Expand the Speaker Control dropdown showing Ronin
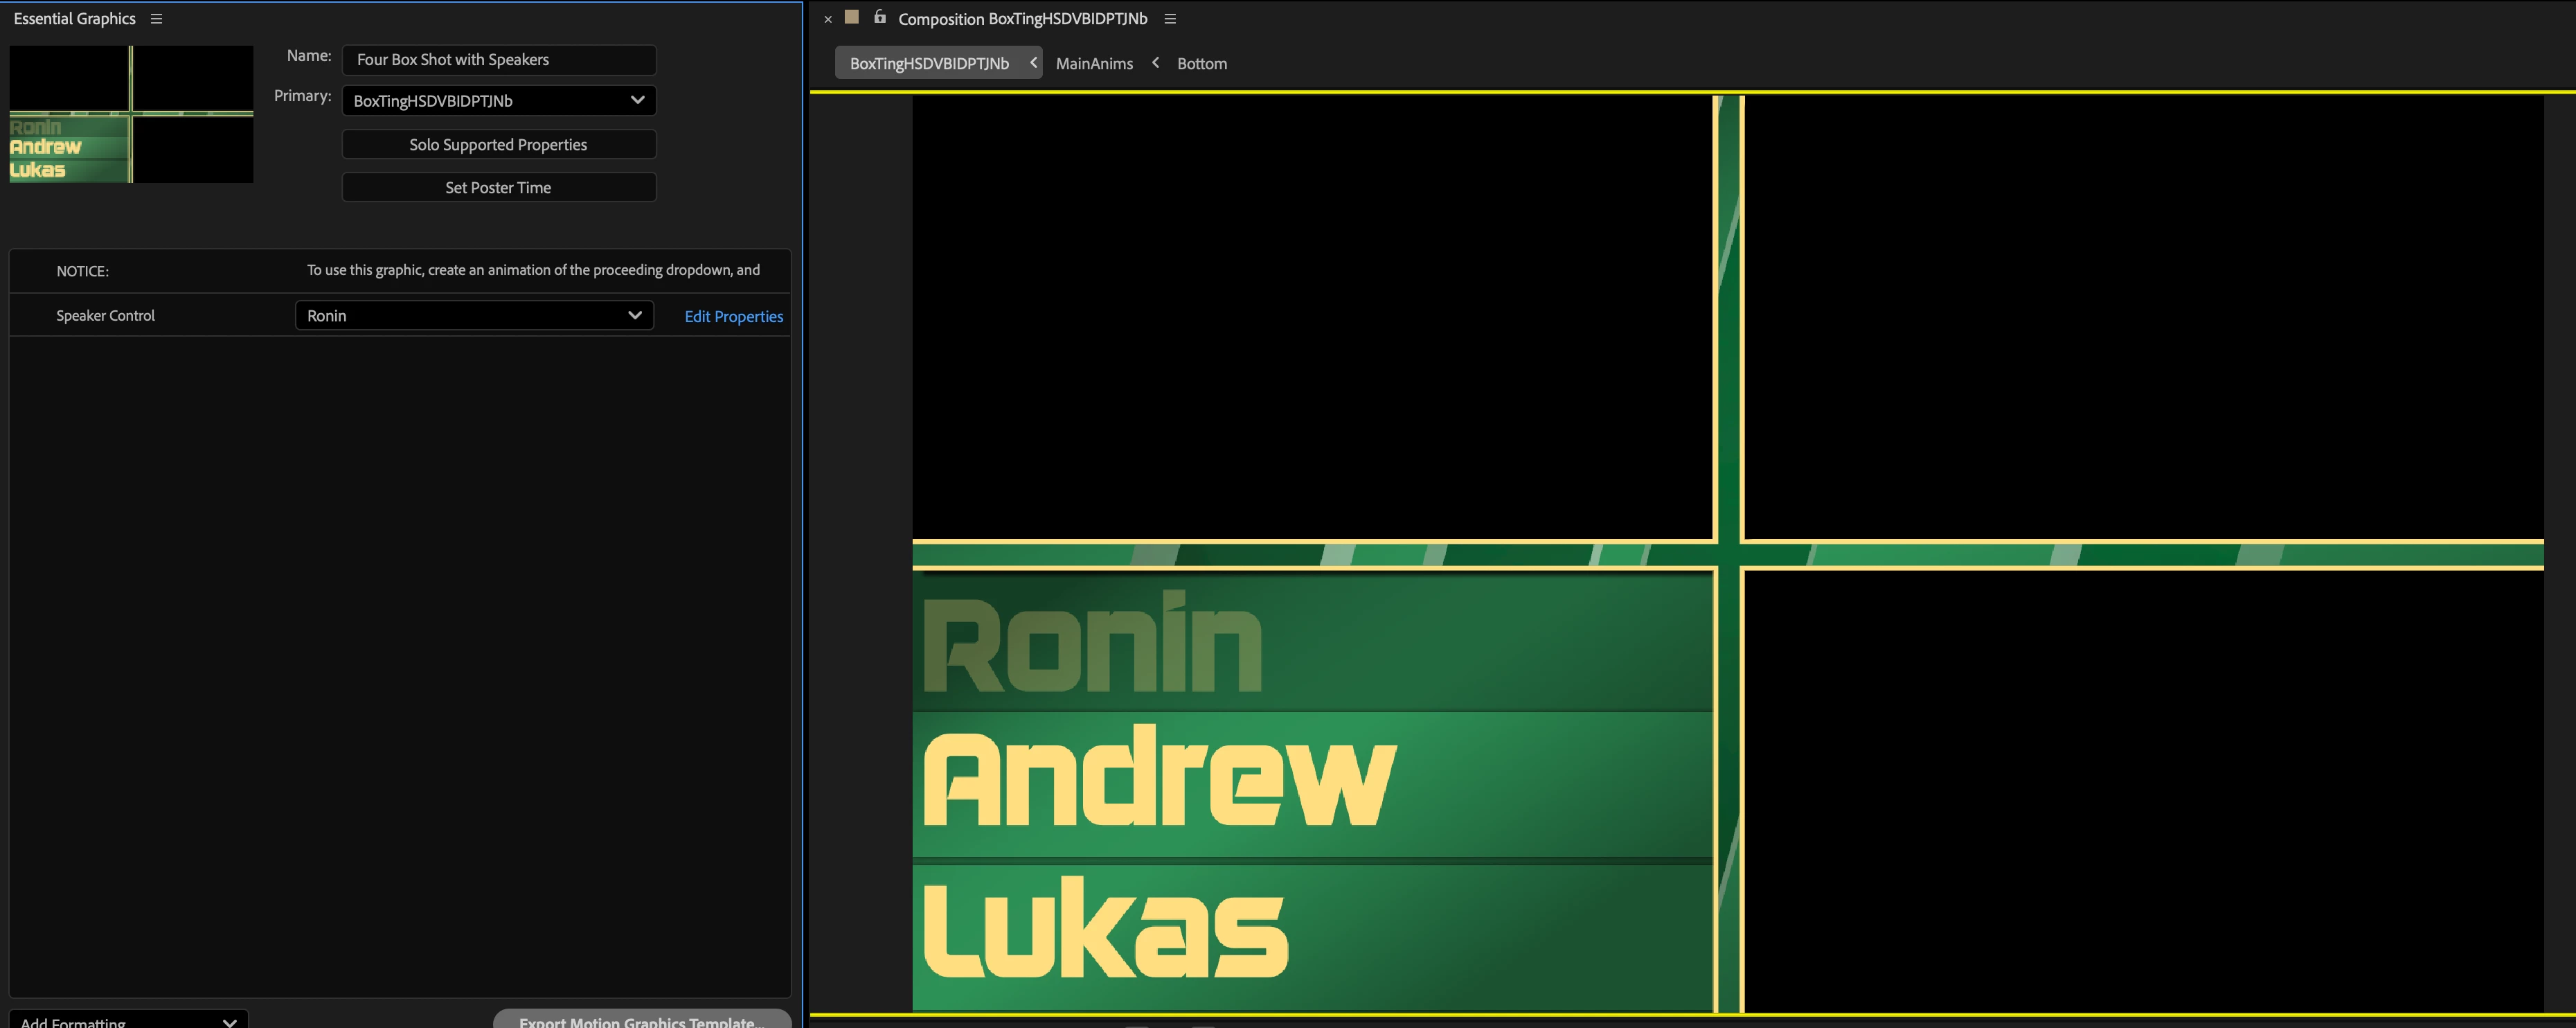 (474, 315)
